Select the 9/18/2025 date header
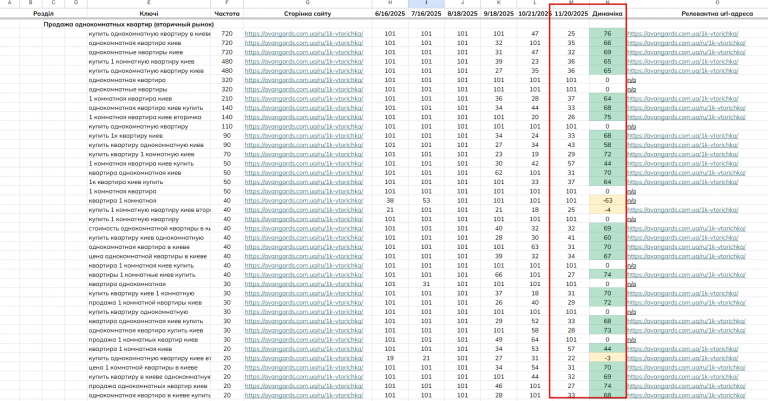The image size is (768, 401). point(499,14)
